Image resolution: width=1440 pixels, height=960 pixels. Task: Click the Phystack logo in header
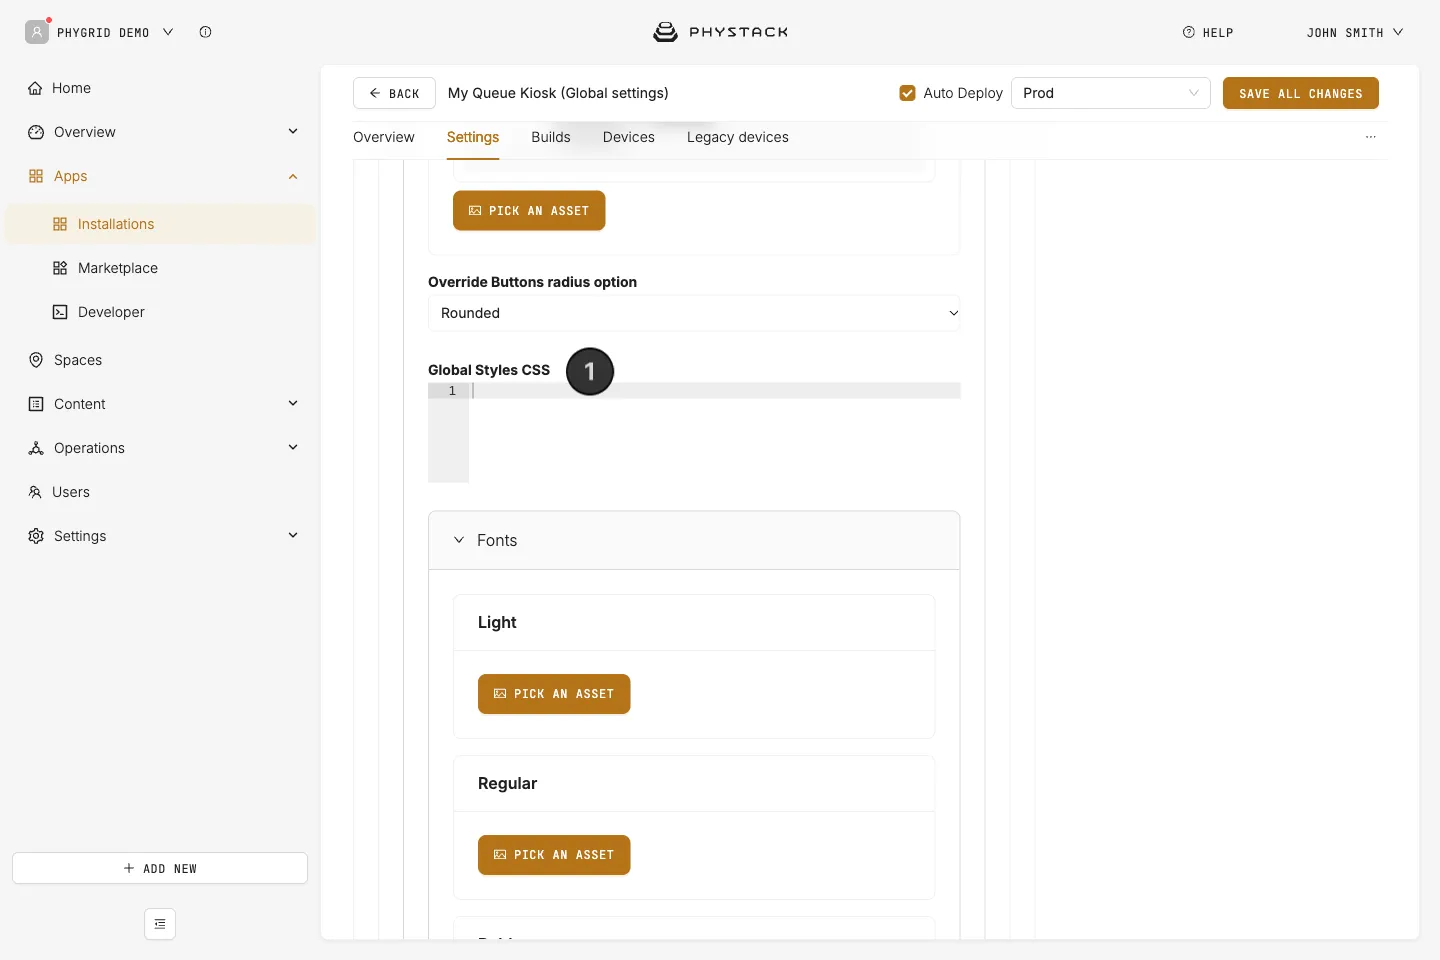point(720,32)
